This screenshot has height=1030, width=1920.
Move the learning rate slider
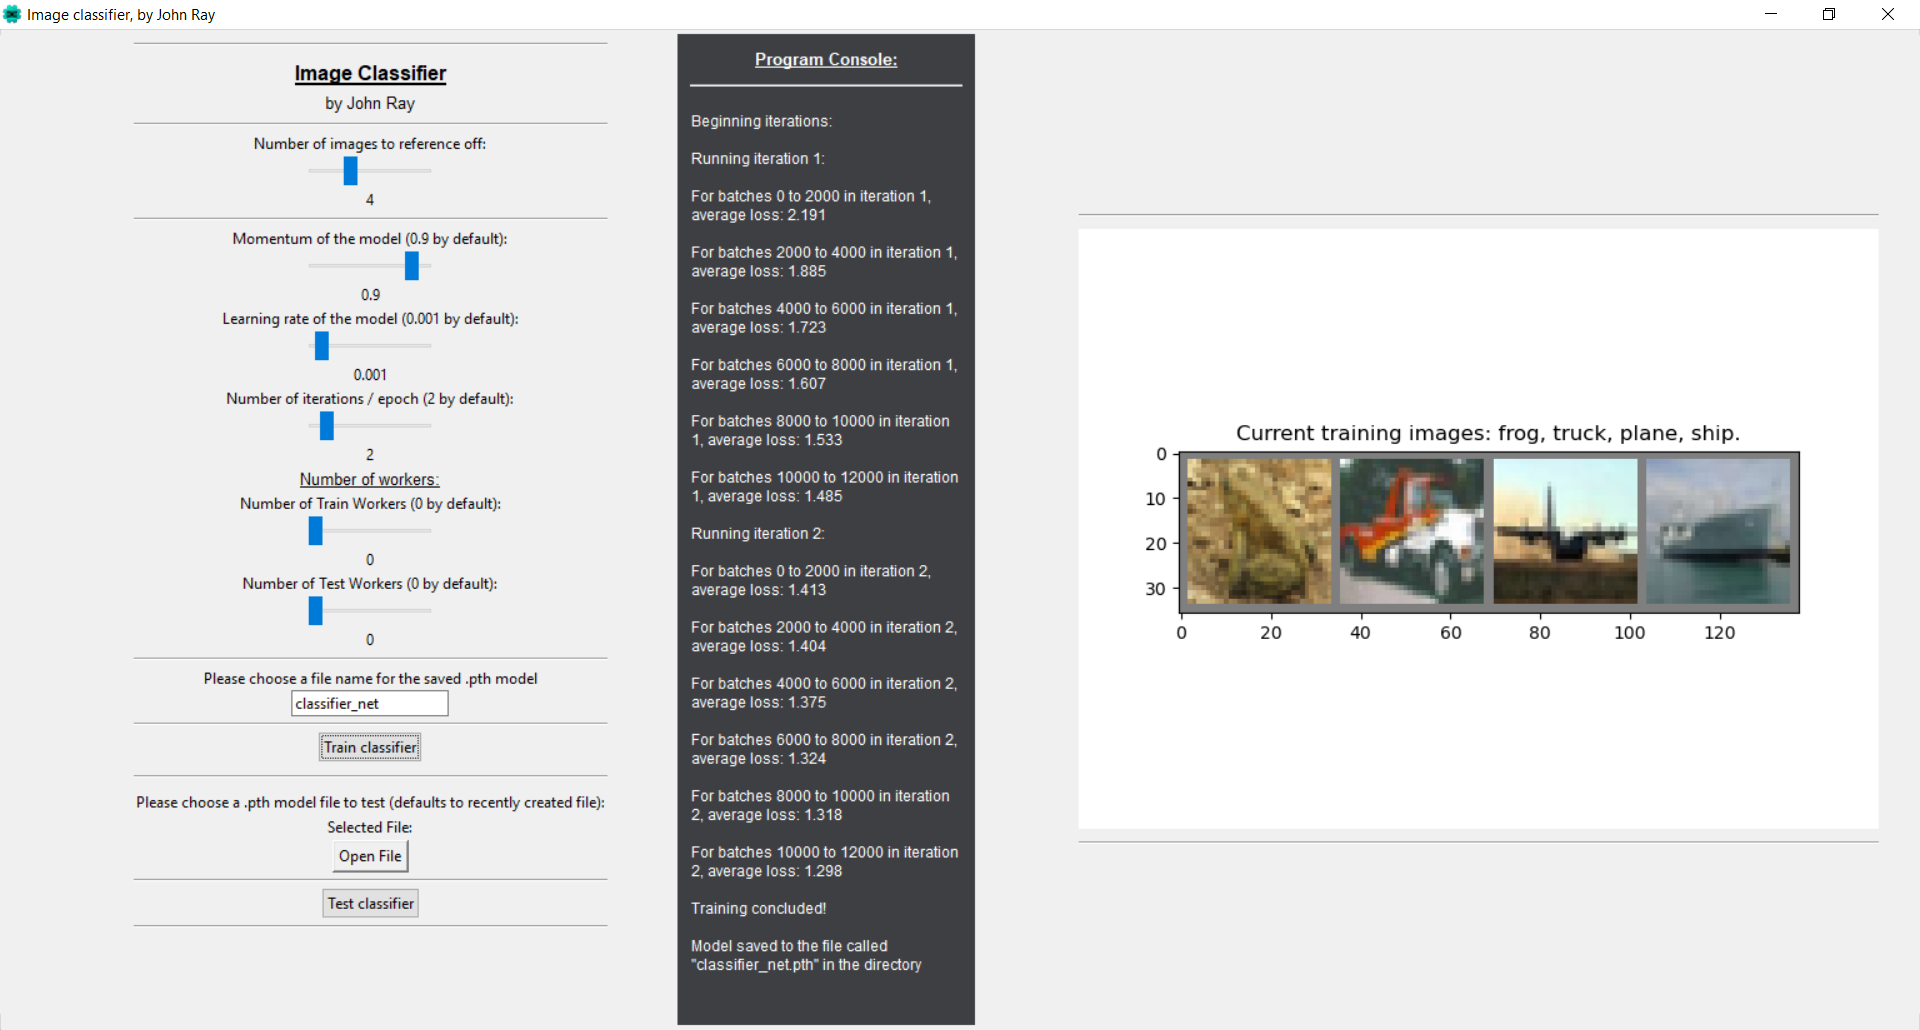click(x=321, y=346)
